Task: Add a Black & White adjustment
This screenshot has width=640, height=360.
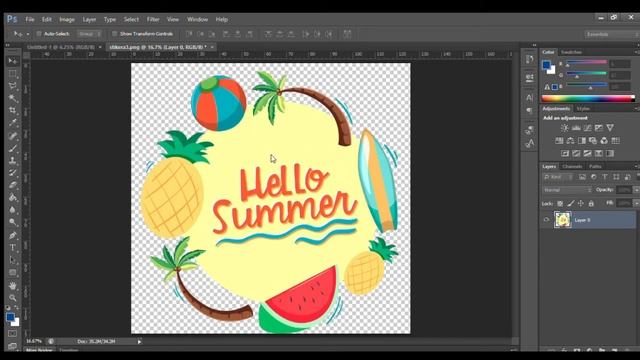Action: tap(582, 141)
